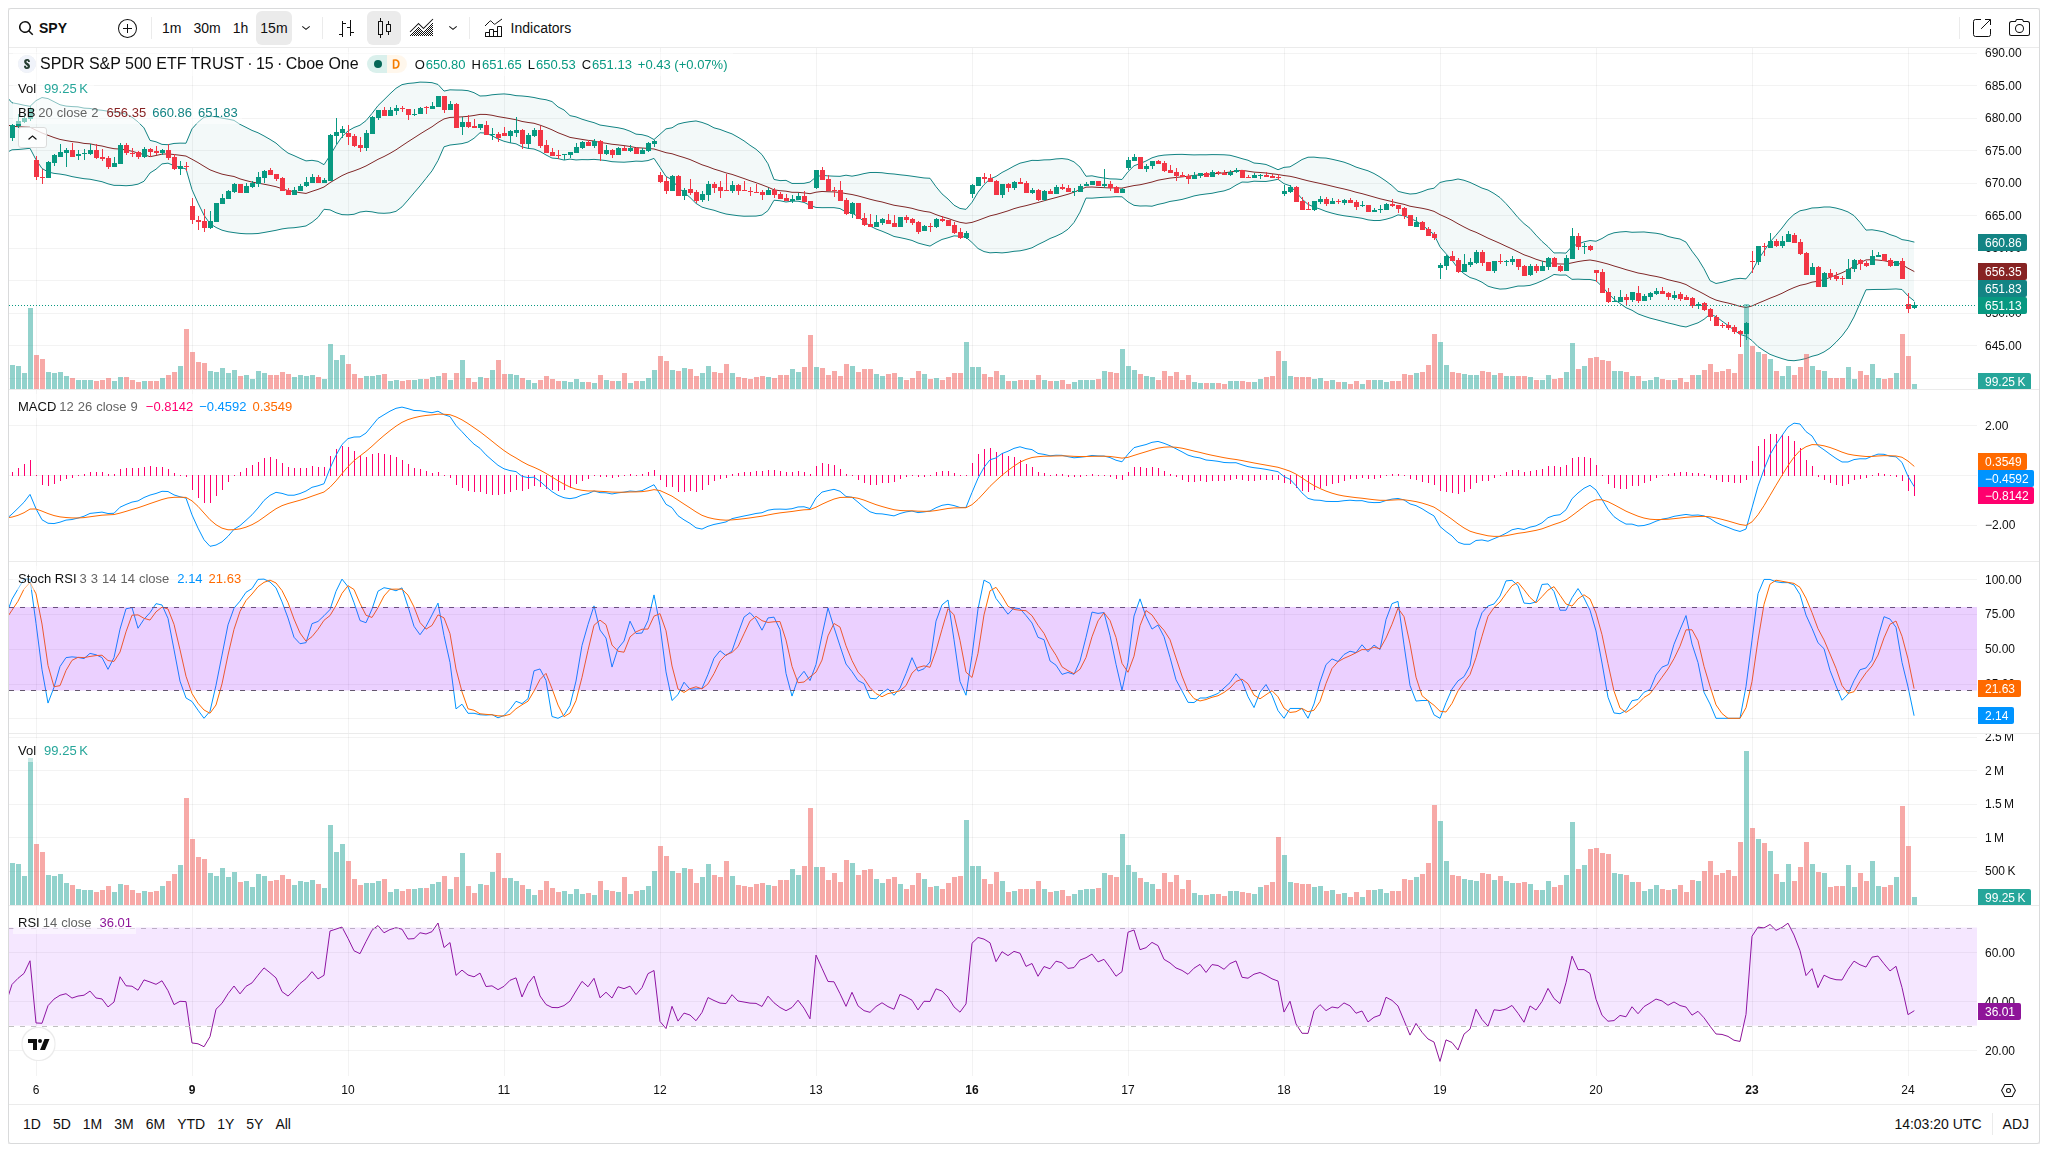2048x1152 pixels.
Task: Open the chart snapshot camera
Action: pos(2019,28)
